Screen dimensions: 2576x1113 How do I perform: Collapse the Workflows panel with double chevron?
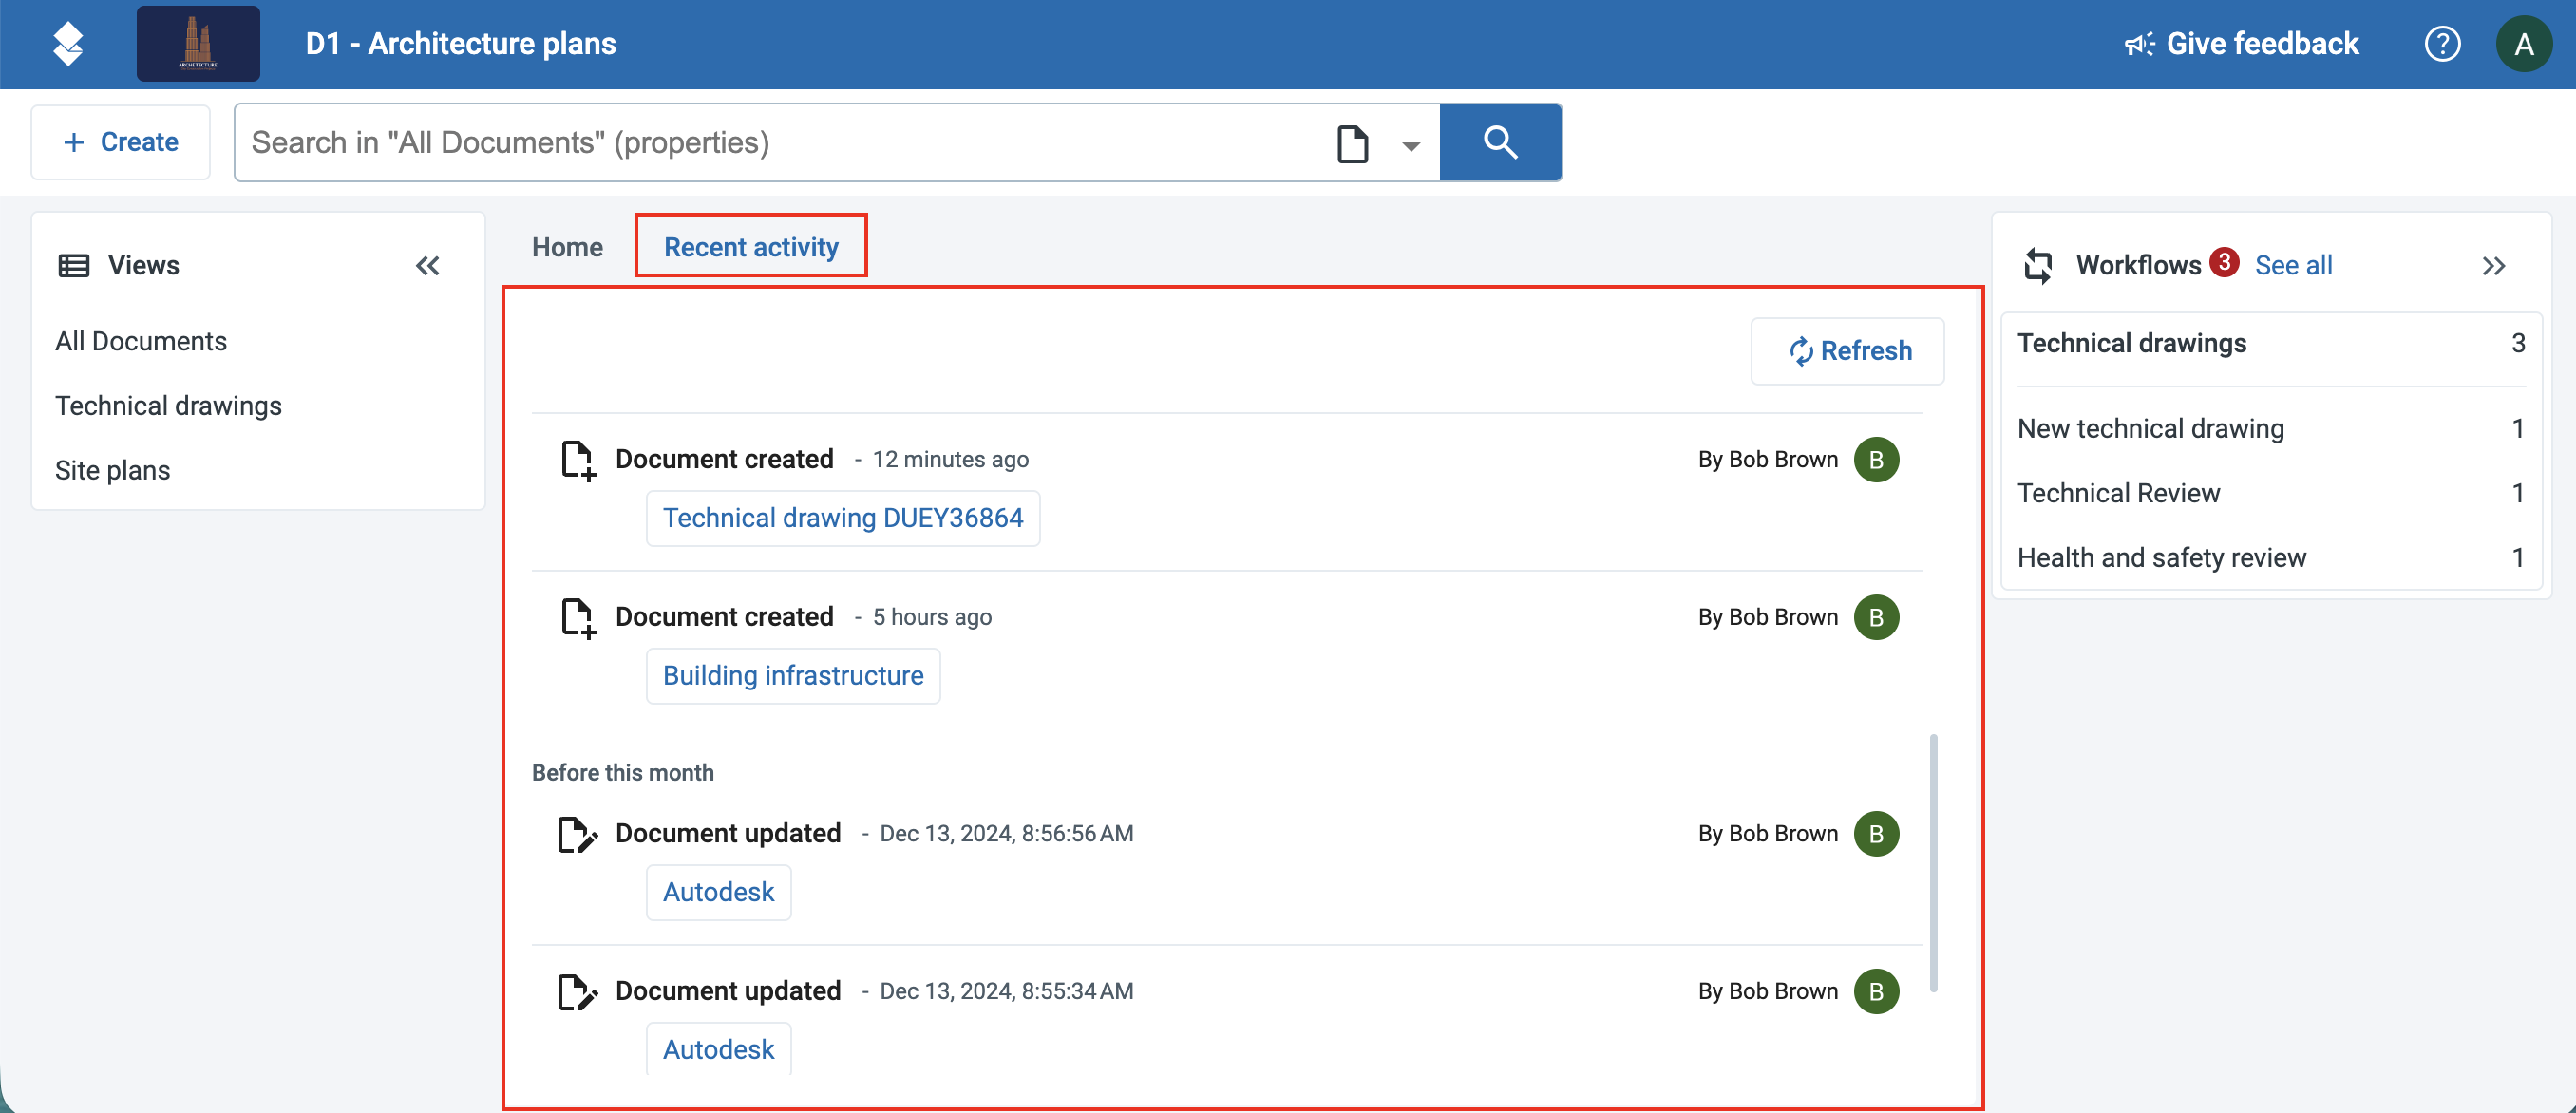2493,265
